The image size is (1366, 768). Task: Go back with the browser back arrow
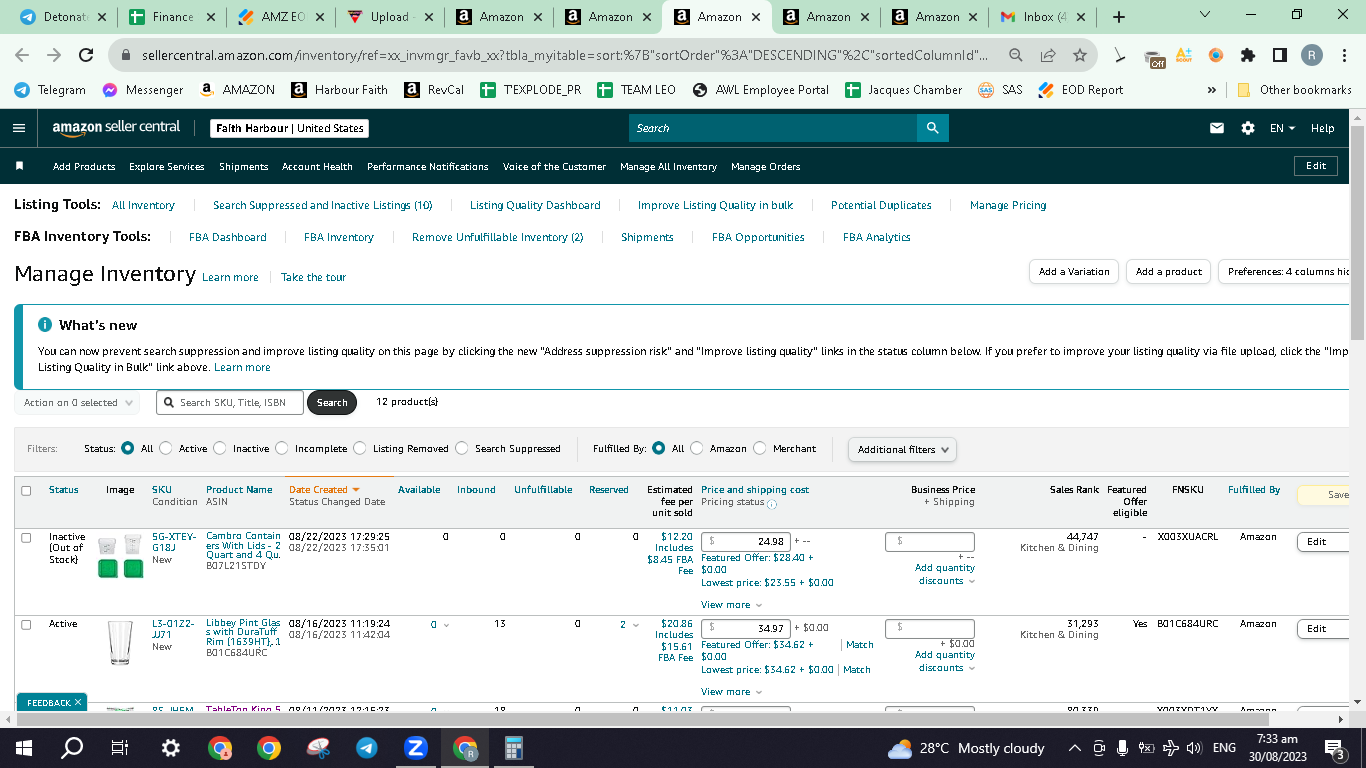(22, 56)
